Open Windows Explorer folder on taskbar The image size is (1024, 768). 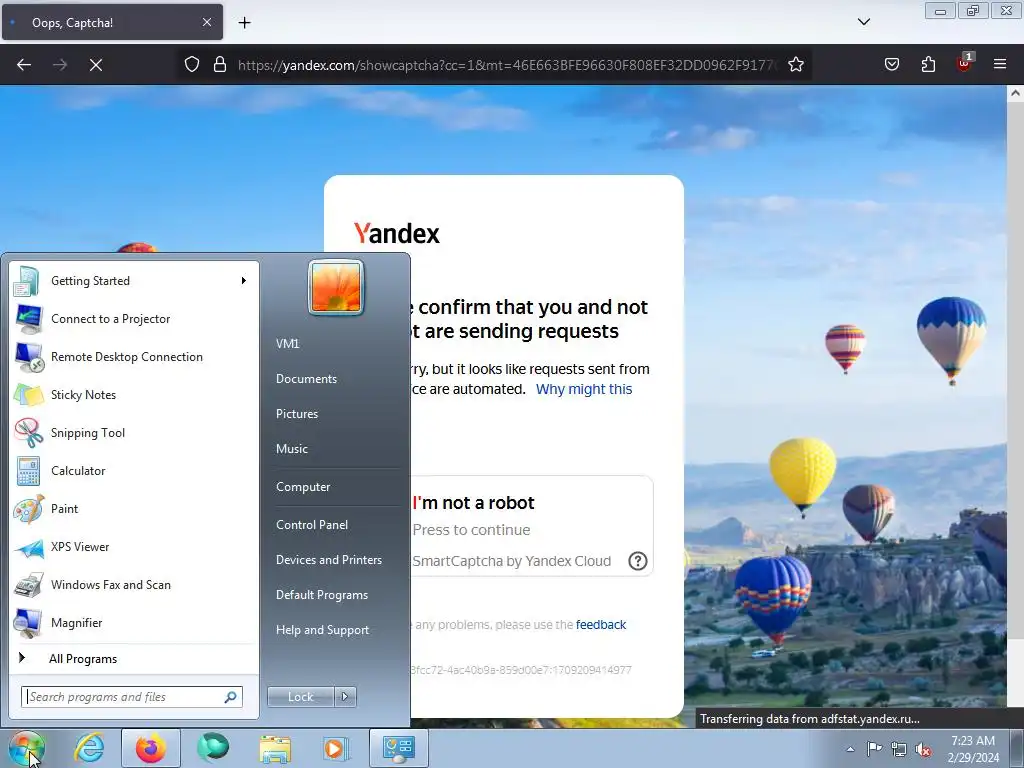click(275, 748)
